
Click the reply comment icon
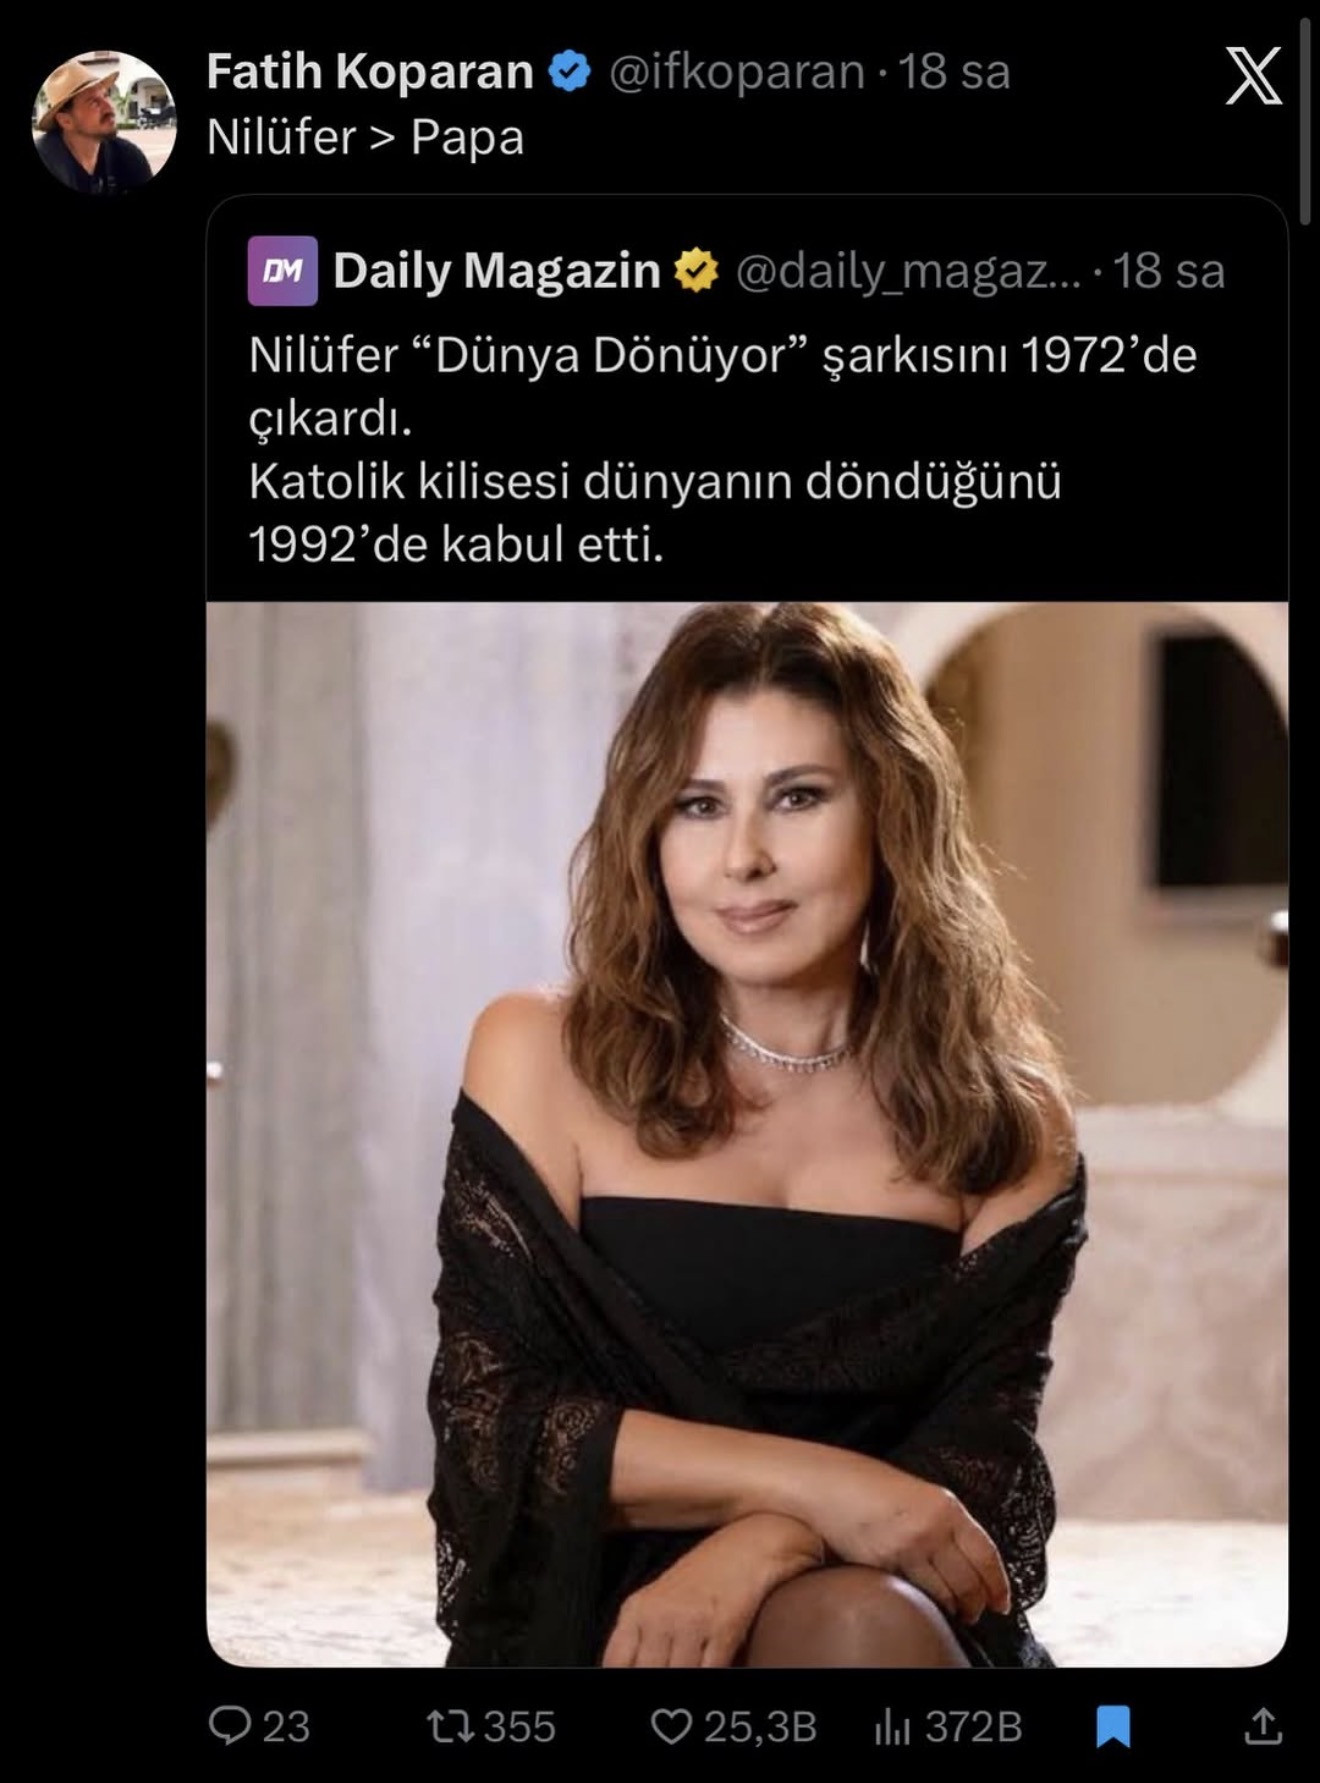coord(230,1726)
